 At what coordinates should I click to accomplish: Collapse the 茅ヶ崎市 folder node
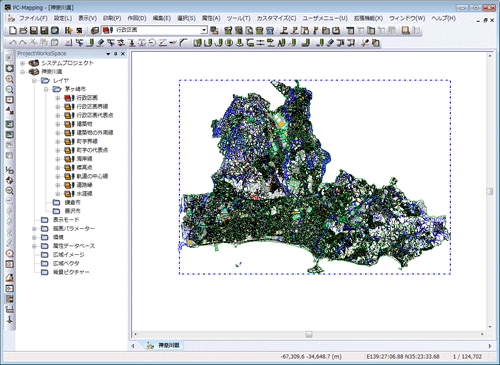pyautogui.click(x=46, y=89)
